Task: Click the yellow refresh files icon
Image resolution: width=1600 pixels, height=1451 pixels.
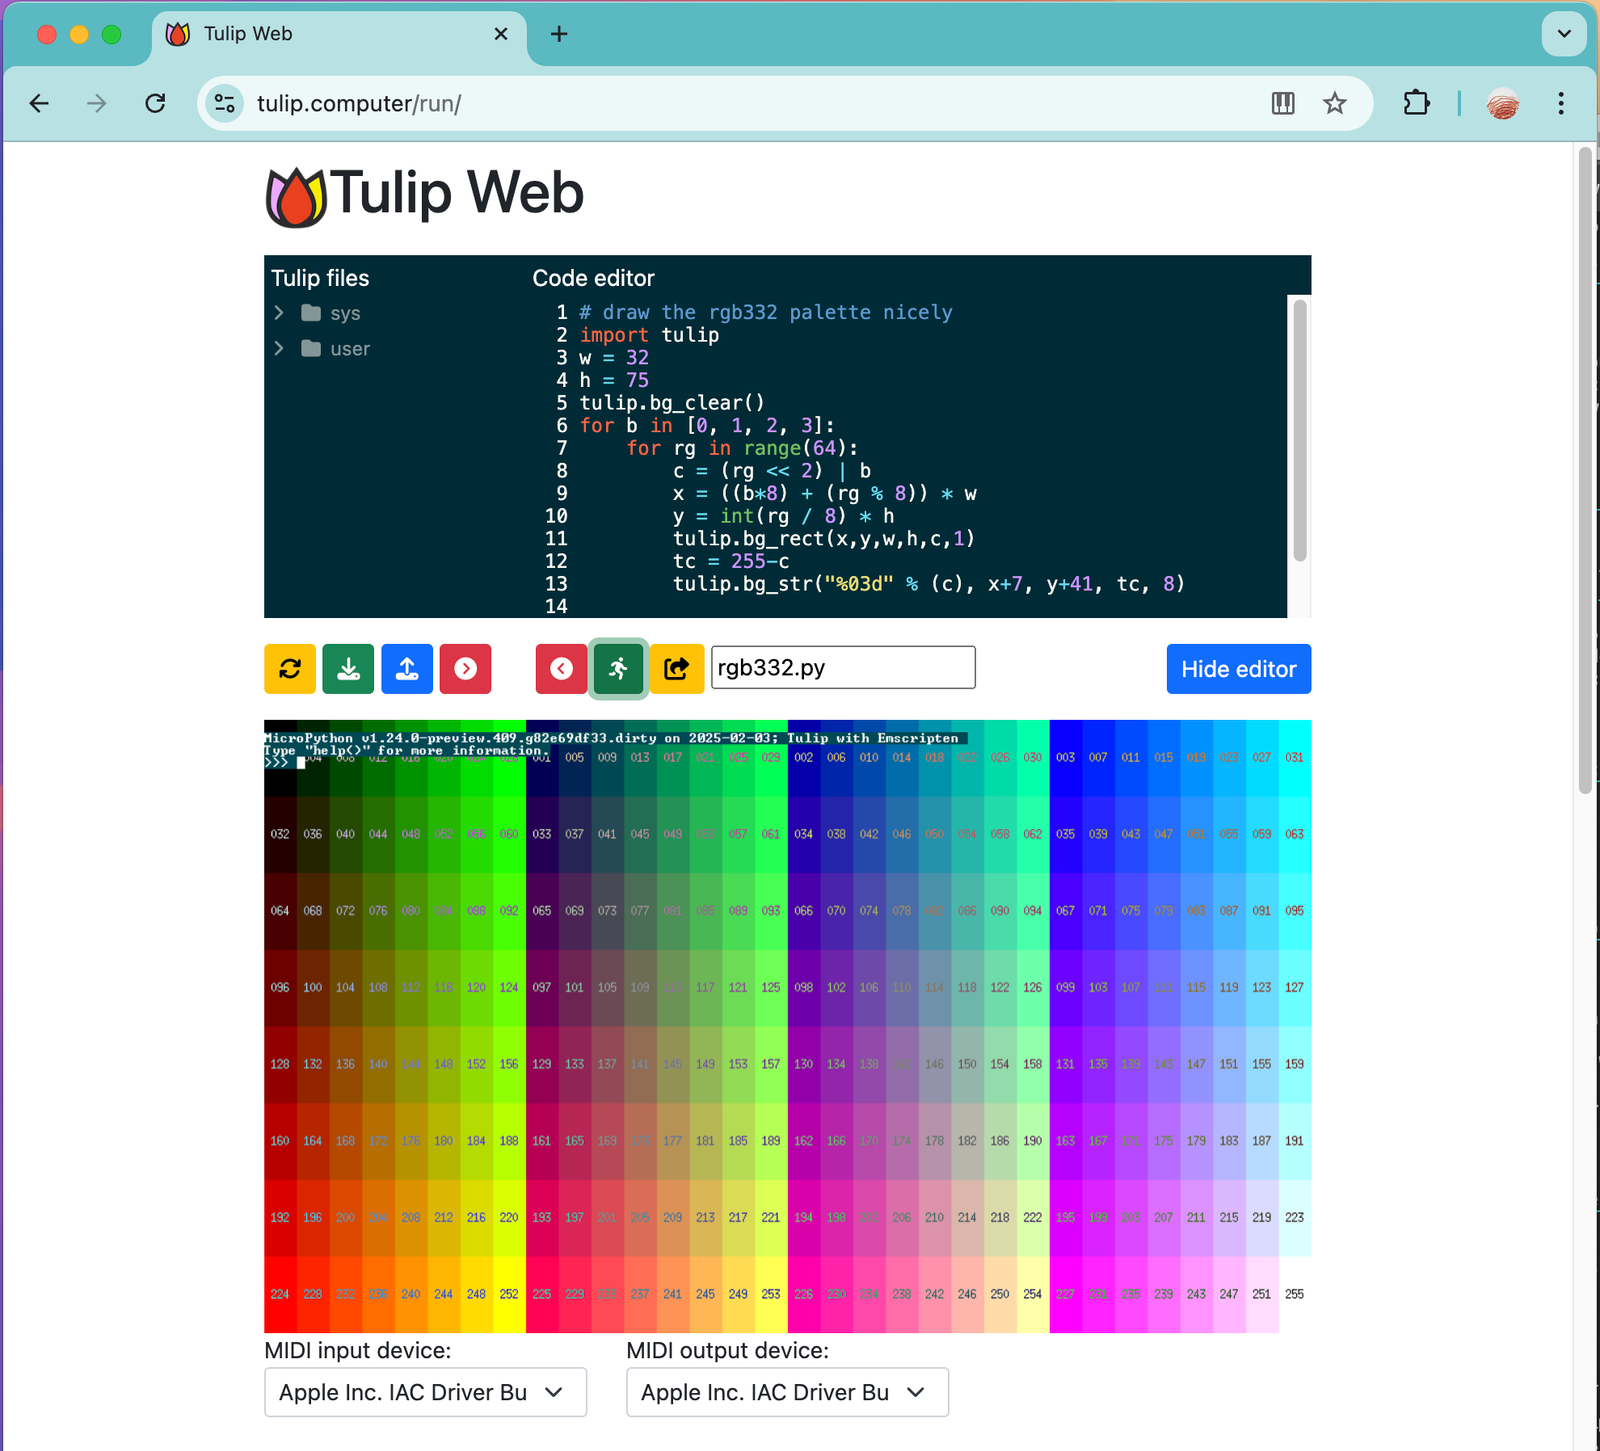Action: [x=289, y=669]
